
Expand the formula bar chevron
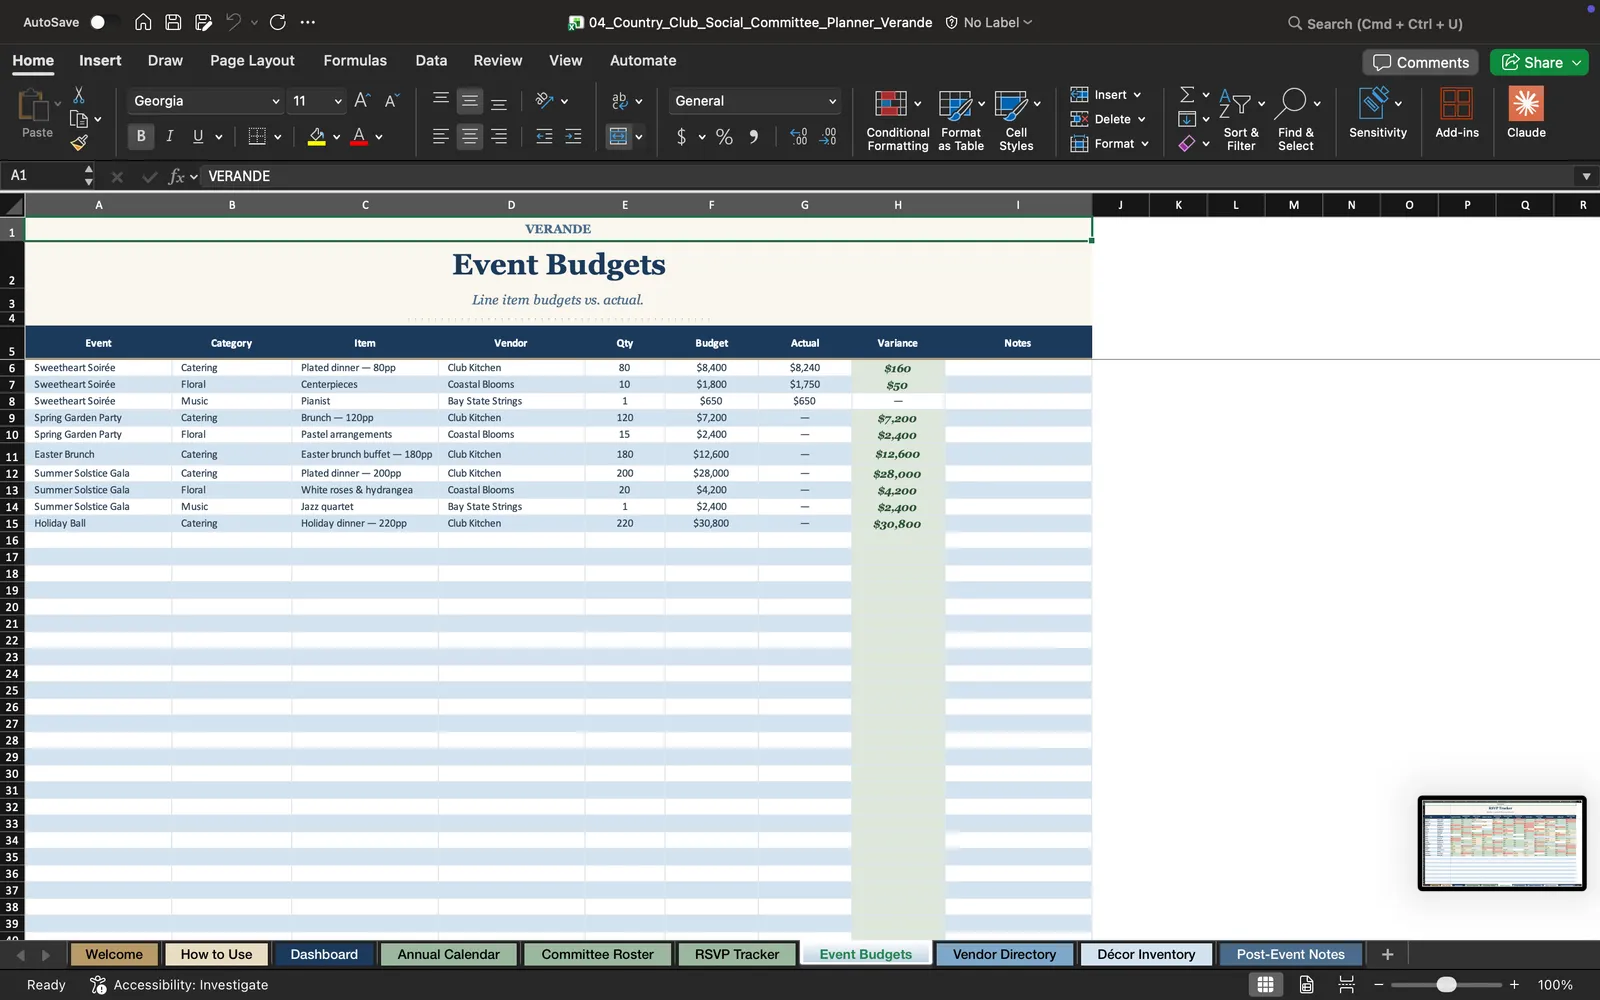pos(1586,176)
